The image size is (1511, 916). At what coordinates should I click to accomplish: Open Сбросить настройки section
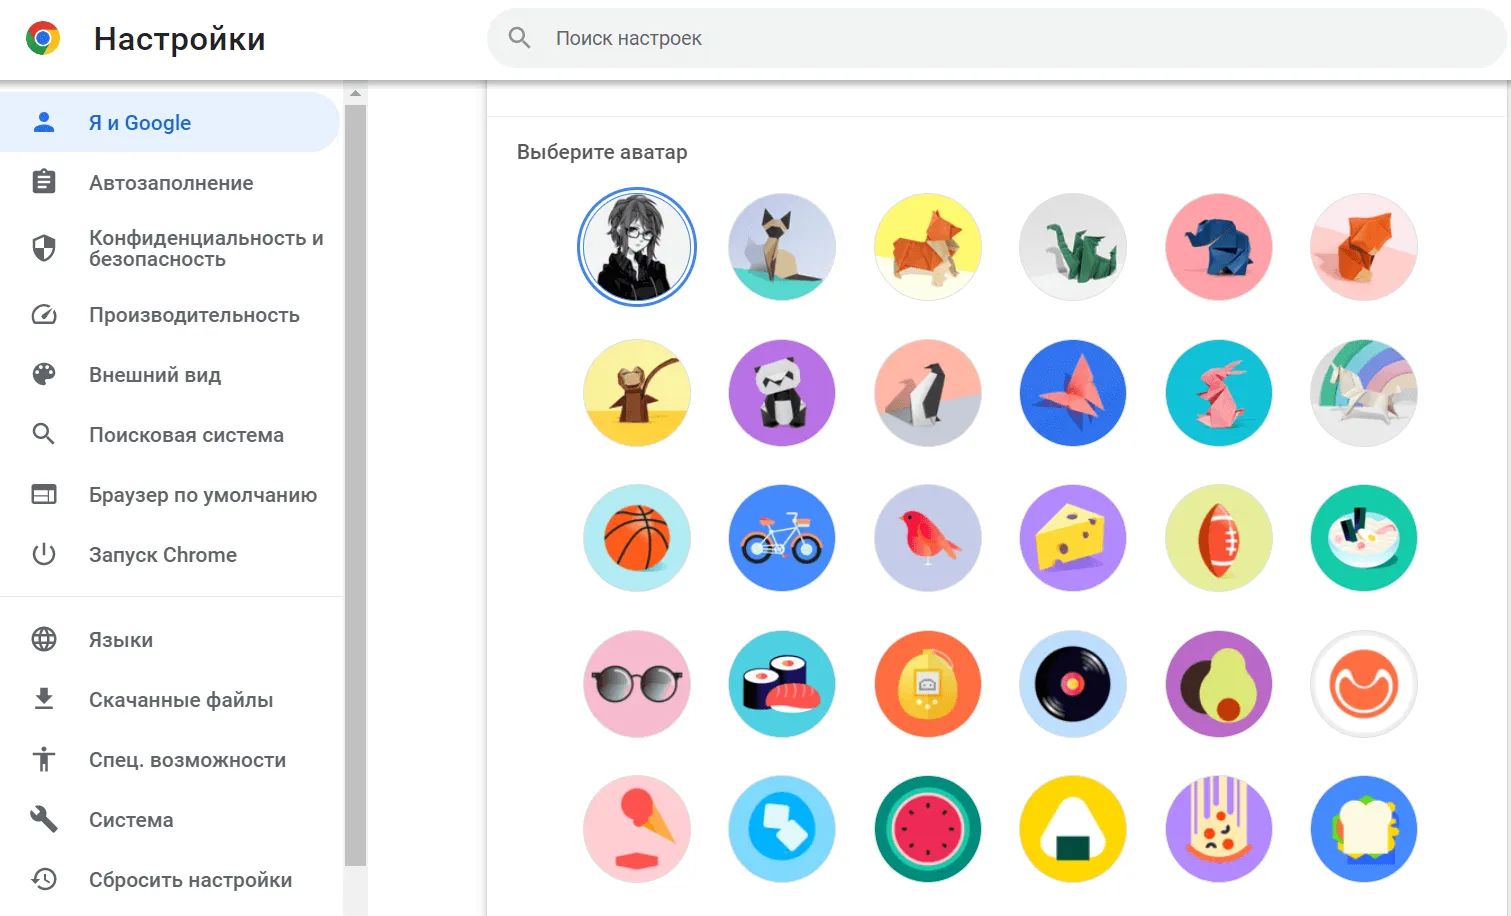[x=170, y=879]
